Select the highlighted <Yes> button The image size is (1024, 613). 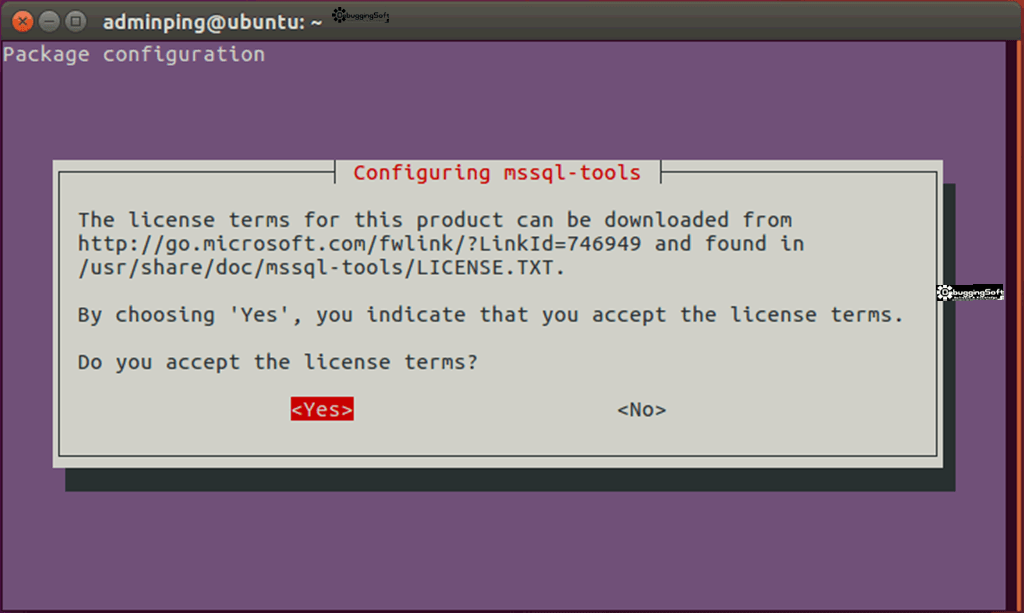coord(322,410)
